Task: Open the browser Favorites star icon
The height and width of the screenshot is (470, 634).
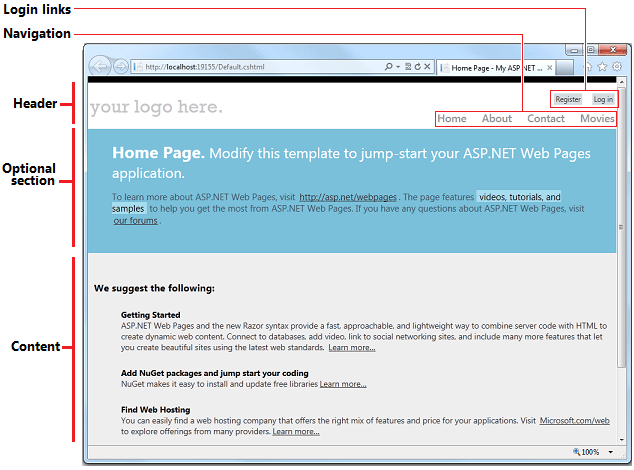Action: pyautogui.click(x=603, y=67)
